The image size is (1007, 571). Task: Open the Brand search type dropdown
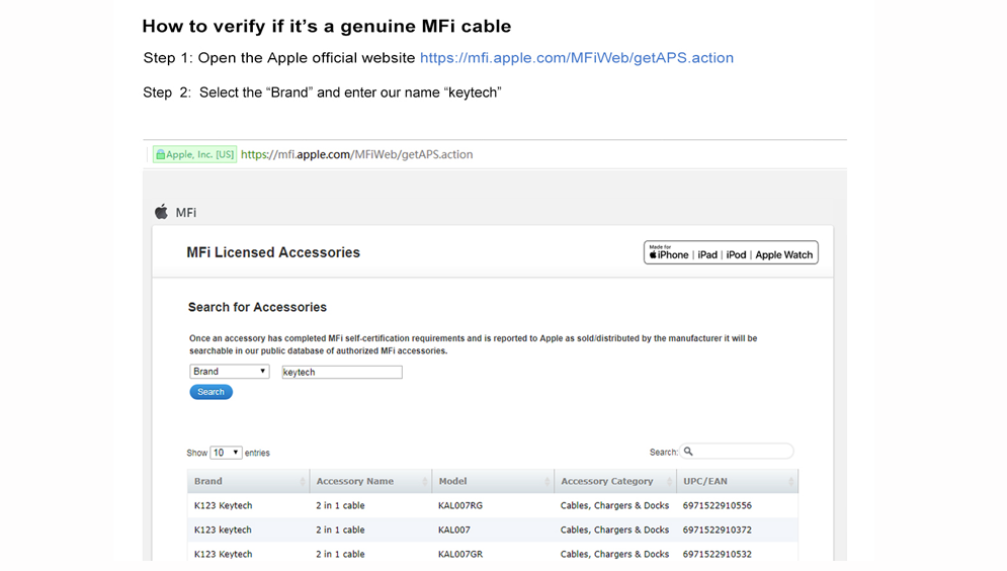coord(229,371)
